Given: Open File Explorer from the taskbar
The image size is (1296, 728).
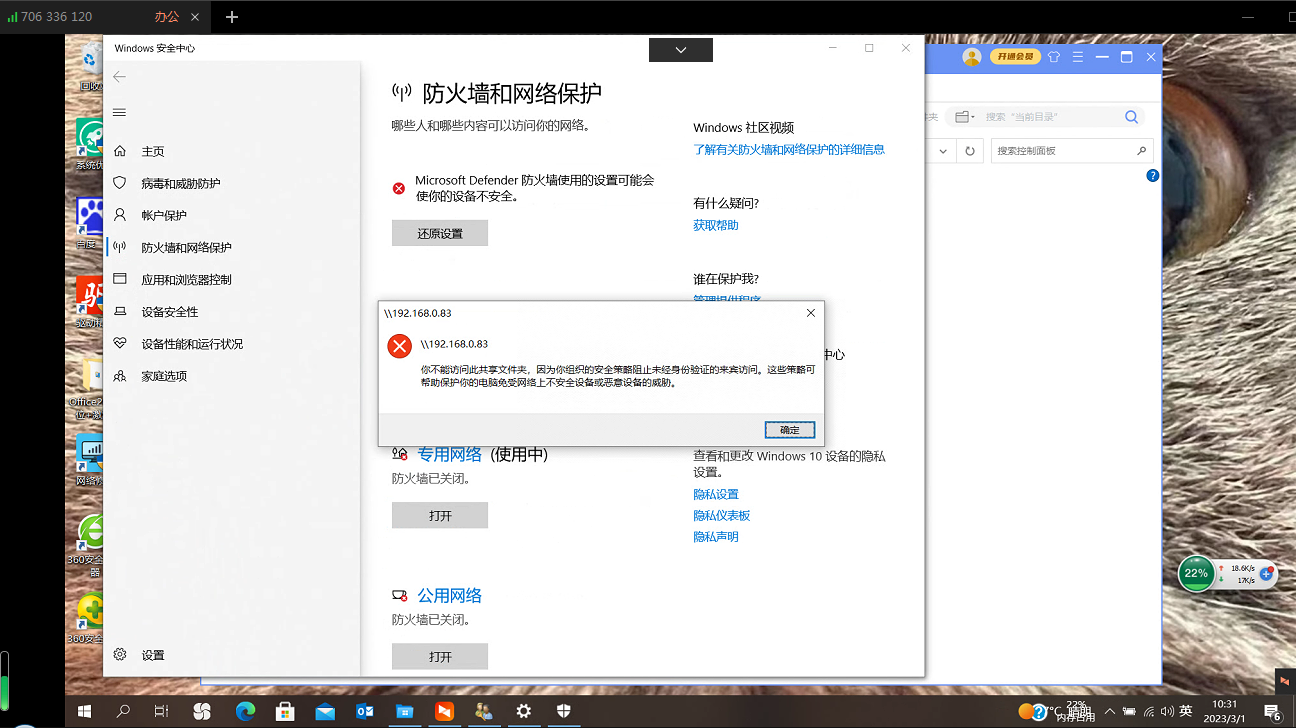Looking at the screenshot, I should 404,711.
